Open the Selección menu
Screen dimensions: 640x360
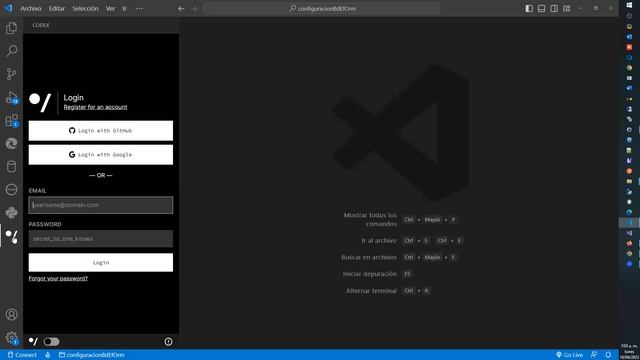tap(85, 9)
